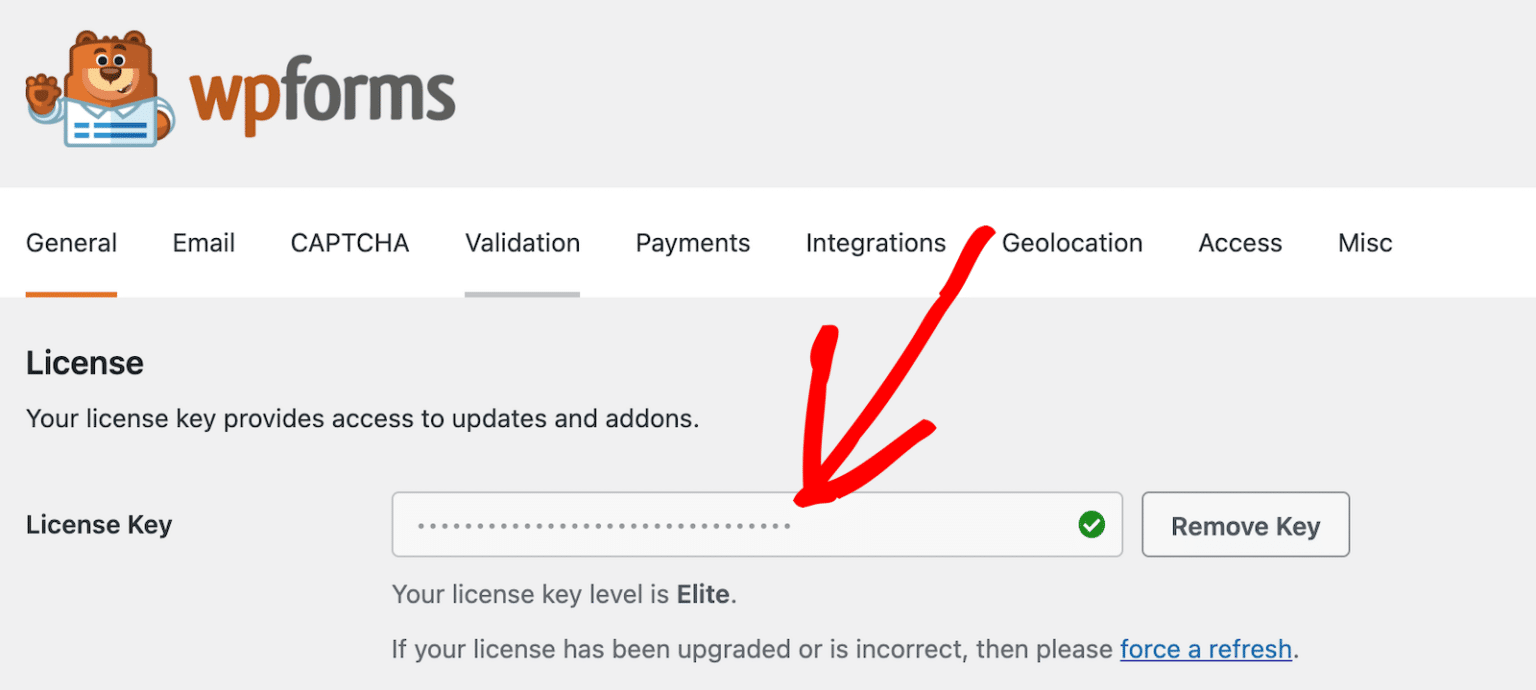Open the force a refresh link
This screenshot has width=1536, height=690.
click(x=1205, y=649)
